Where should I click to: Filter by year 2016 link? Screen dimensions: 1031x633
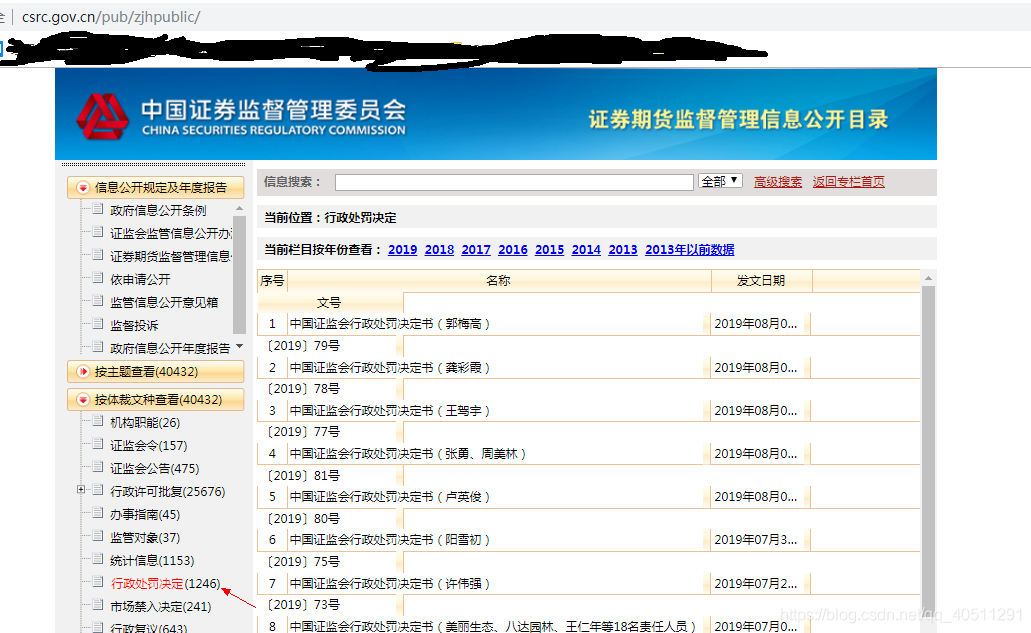point(513,250)
